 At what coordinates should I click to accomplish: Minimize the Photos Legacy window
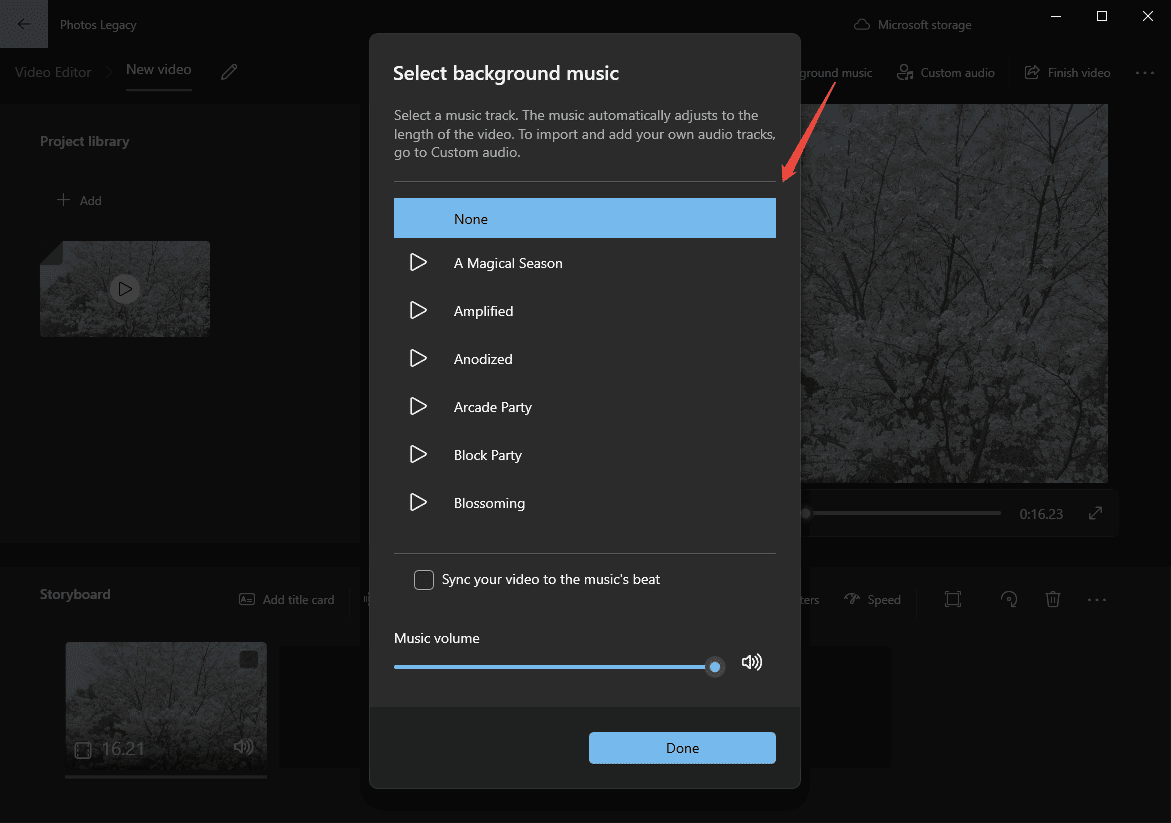click(x=1056, y=16)
